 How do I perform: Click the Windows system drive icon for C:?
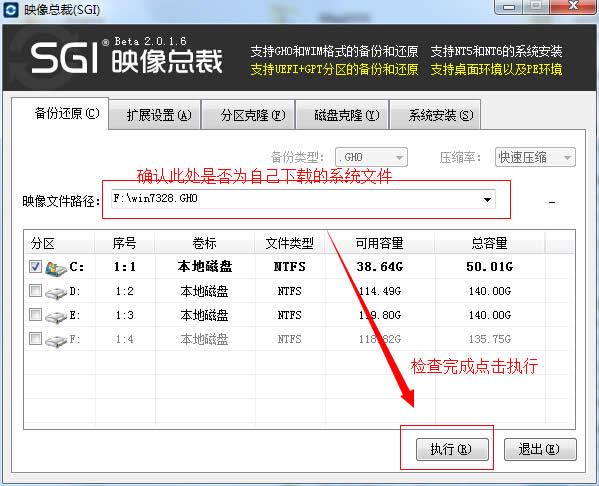56,267
